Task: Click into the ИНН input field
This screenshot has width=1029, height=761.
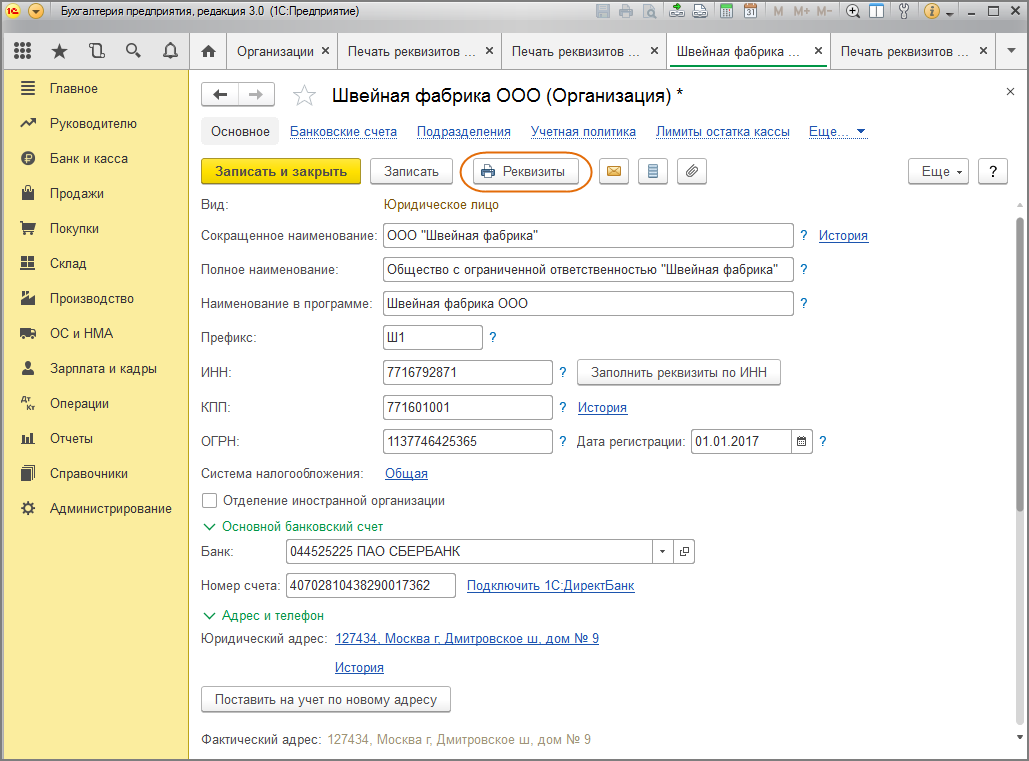Action: click(468, 372)
